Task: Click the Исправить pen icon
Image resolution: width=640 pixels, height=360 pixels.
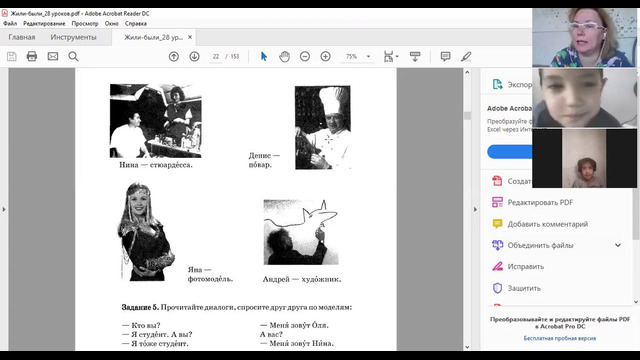Action: point(497,267)
